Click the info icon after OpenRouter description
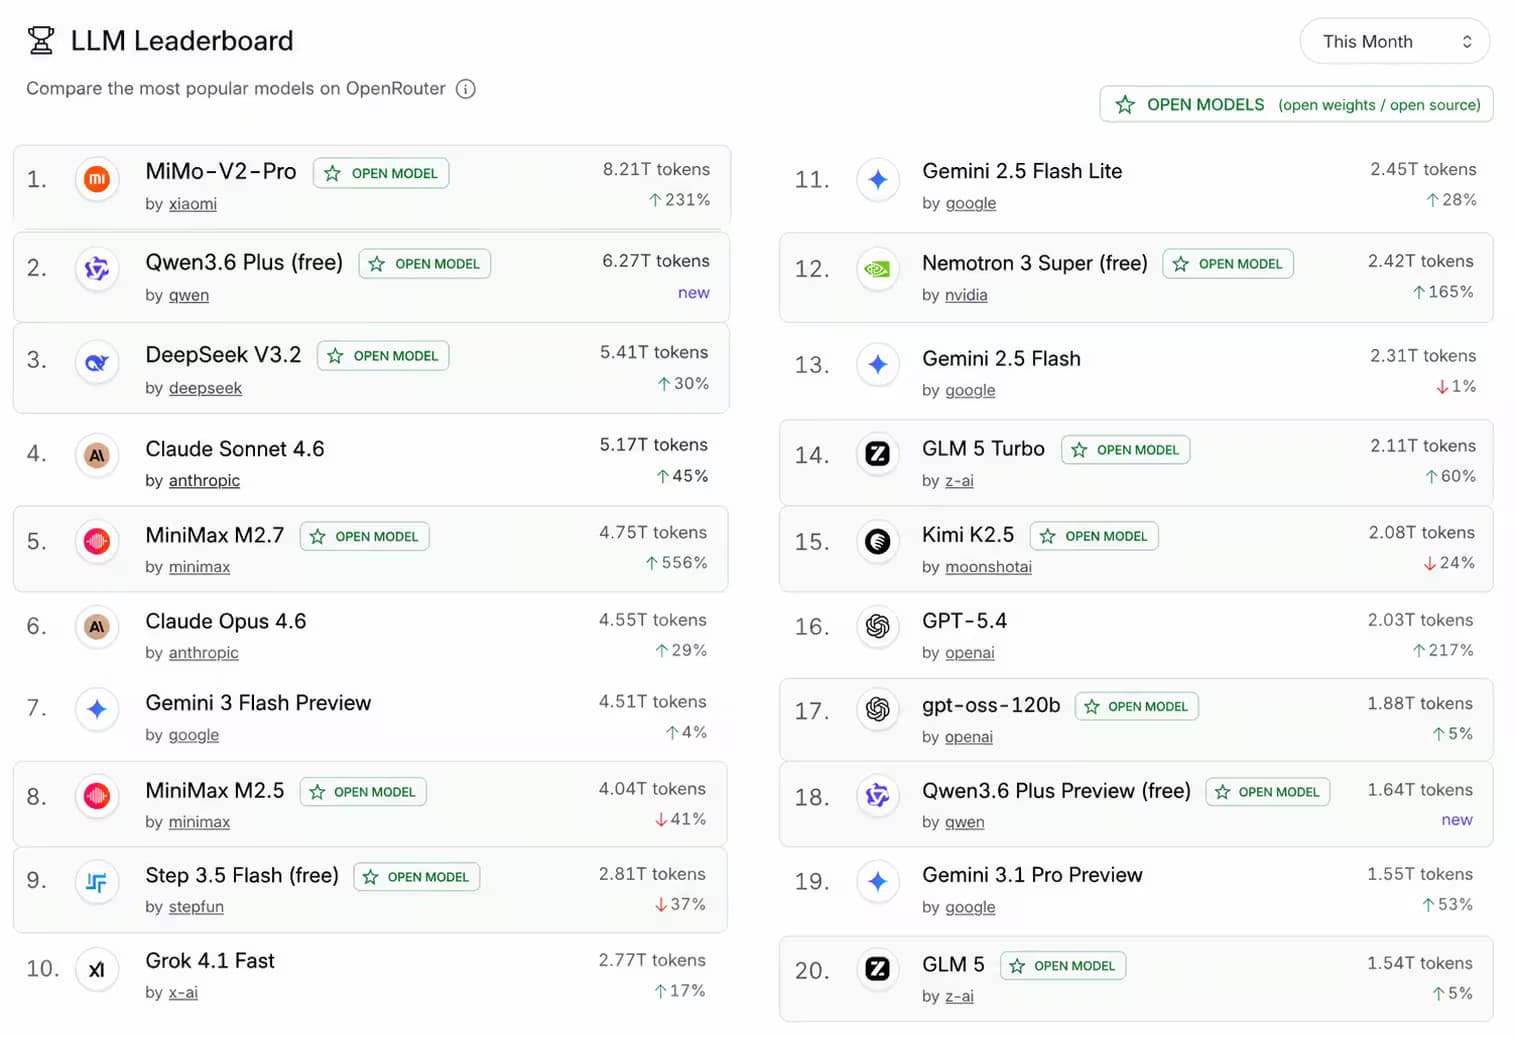The height and width of the screenshot is (1037, 1516). click(x=466, y=89)
